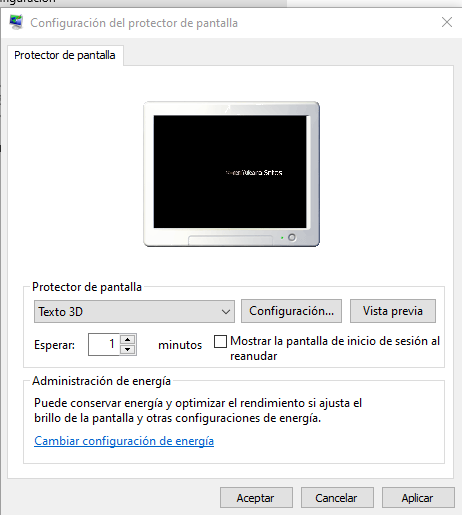The width and height of the screenshot is (462, 515).
Task: Enable Mostrar la pantalla de inicio de sesión checkbox
Action: [220, 341]
